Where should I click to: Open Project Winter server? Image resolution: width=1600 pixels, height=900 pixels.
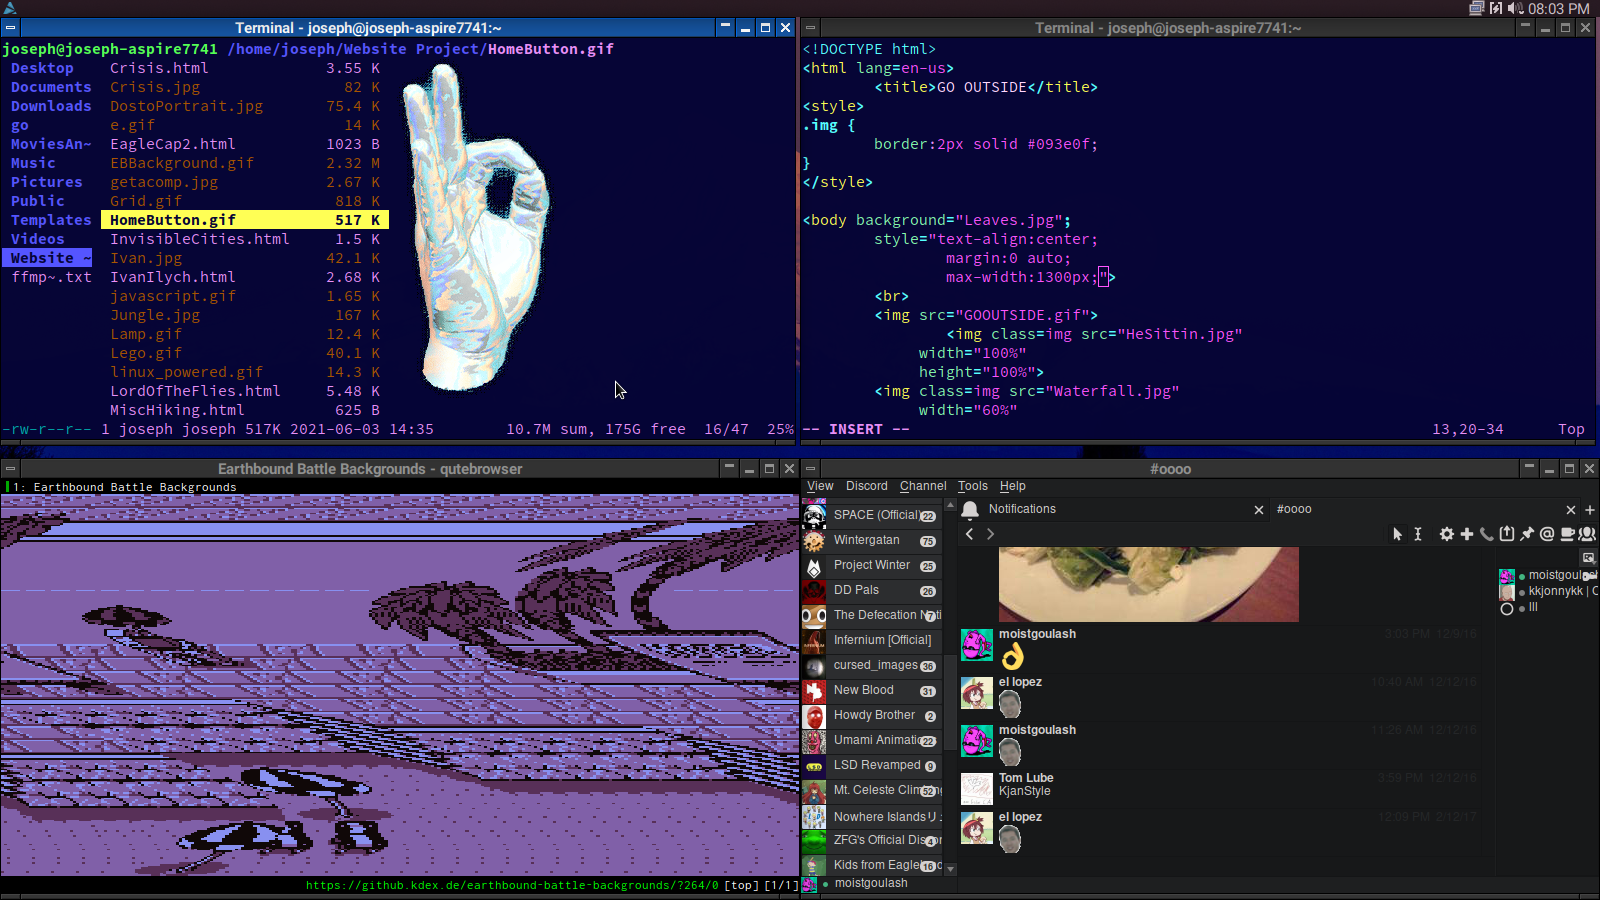pyautogui.click(x=871, y=566)
